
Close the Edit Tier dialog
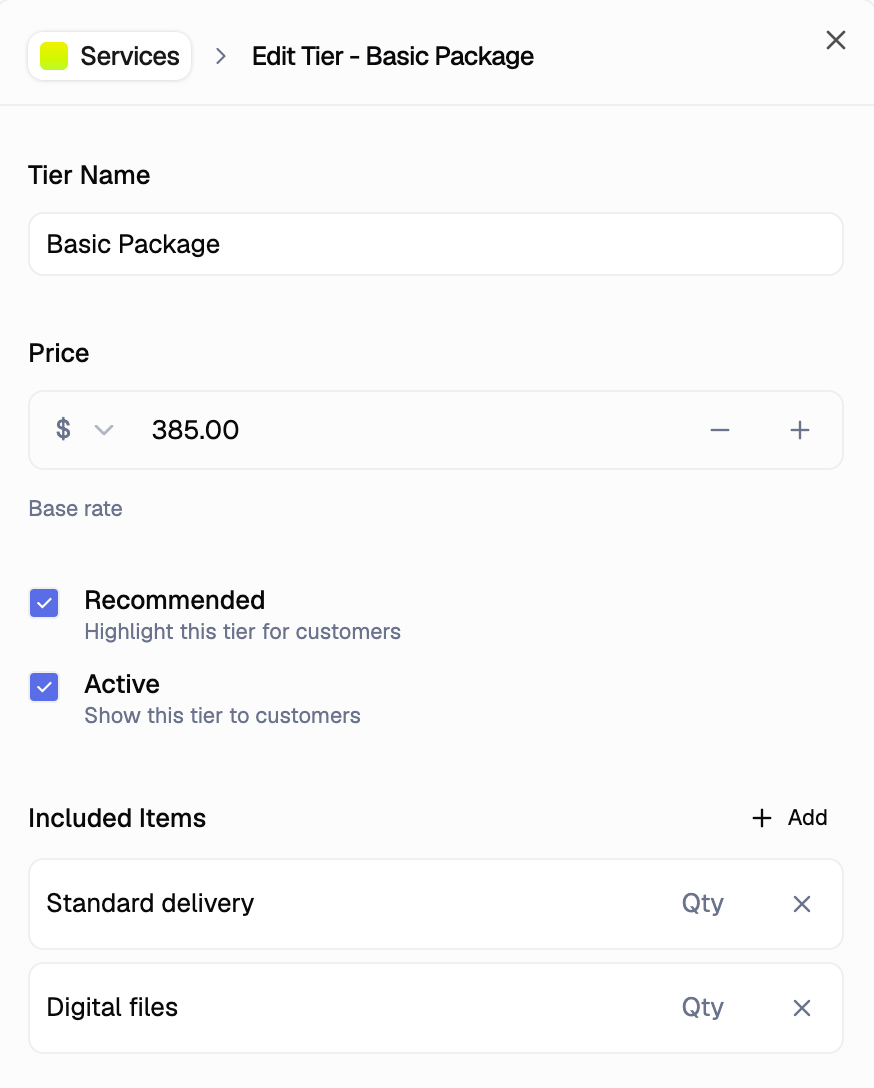click(836, 40)
